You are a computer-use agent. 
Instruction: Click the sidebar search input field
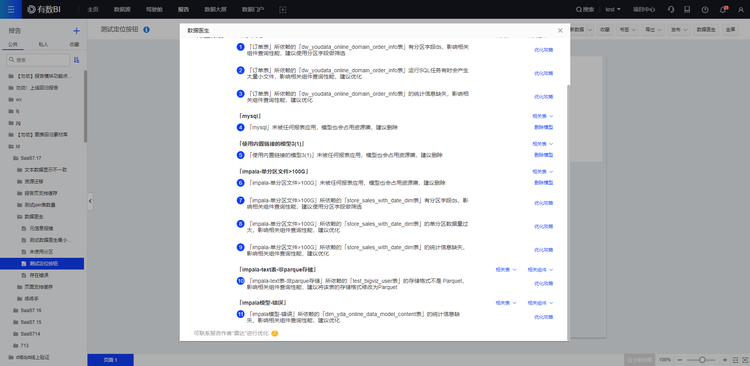pyautogui.click(x=38, y=60)
